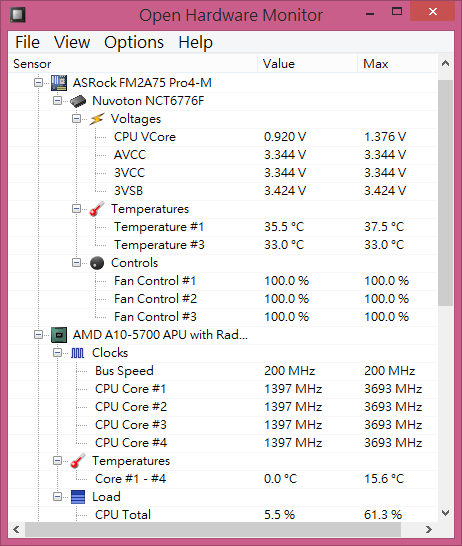Viewport: 462px width, 546px height.
Task: Click the Load blue bars icon
Action: pyautogui.click(x=78, y=497)
